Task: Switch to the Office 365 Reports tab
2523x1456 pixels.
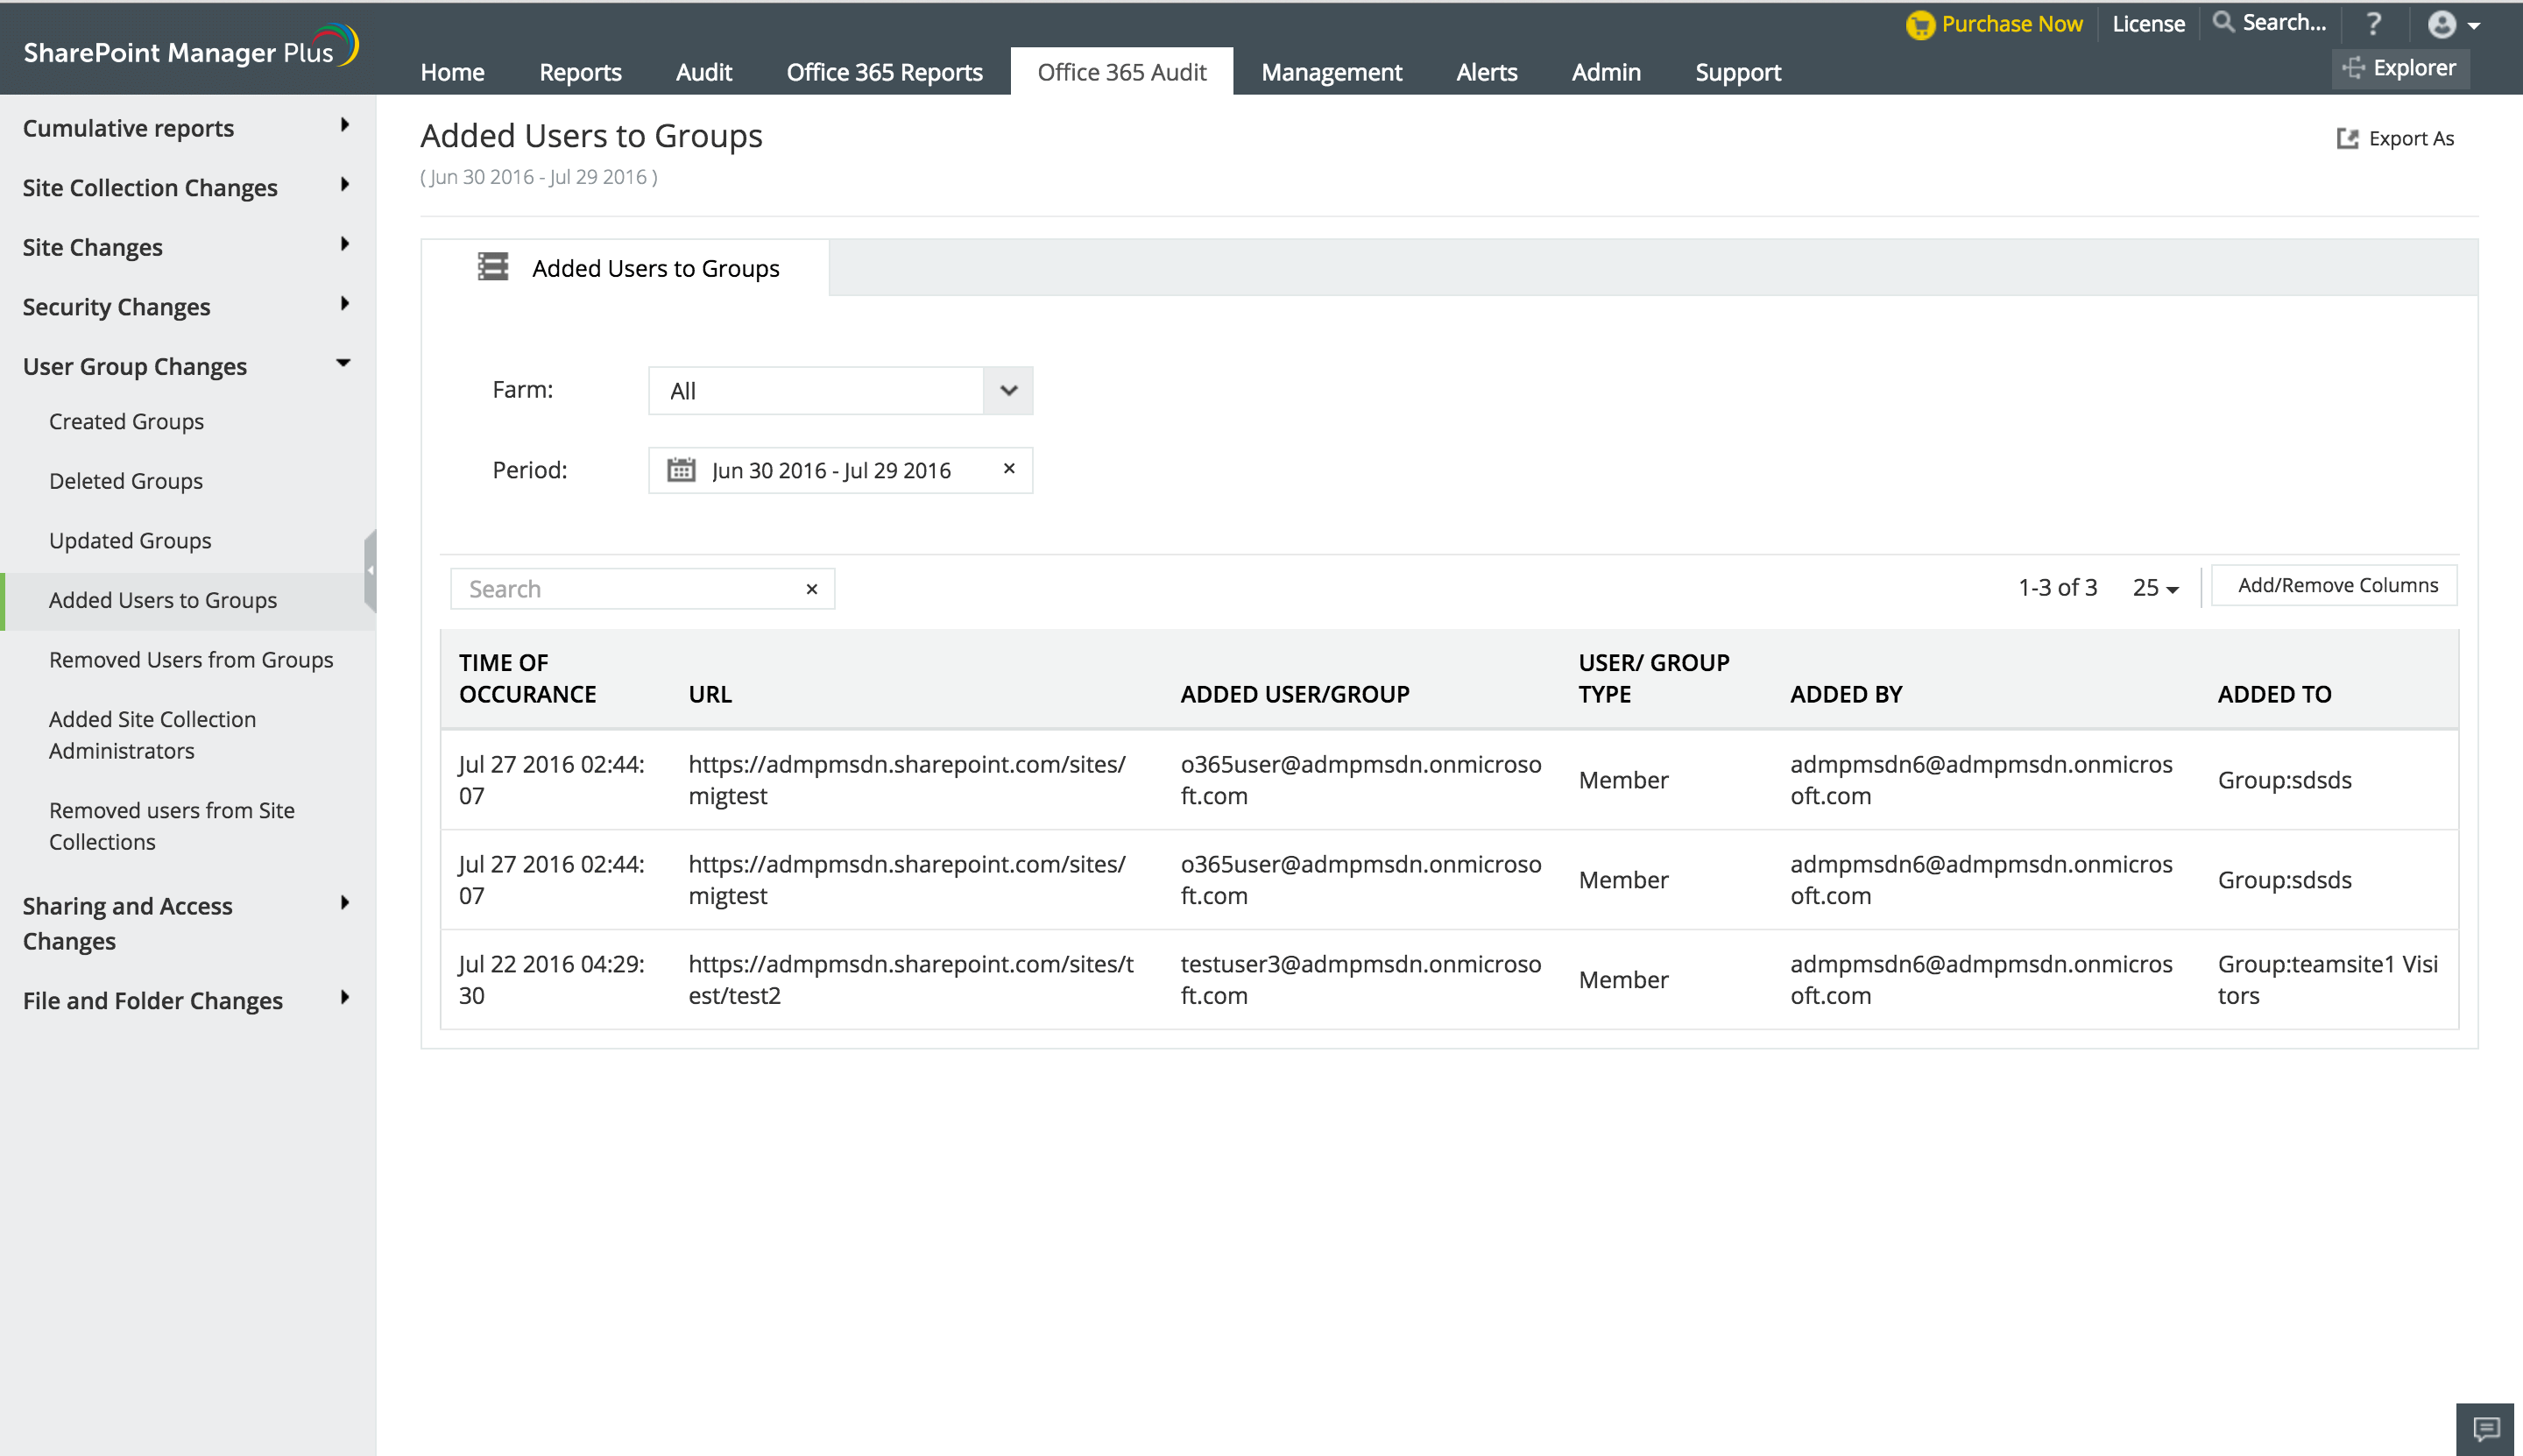Action: coord(884,72)
